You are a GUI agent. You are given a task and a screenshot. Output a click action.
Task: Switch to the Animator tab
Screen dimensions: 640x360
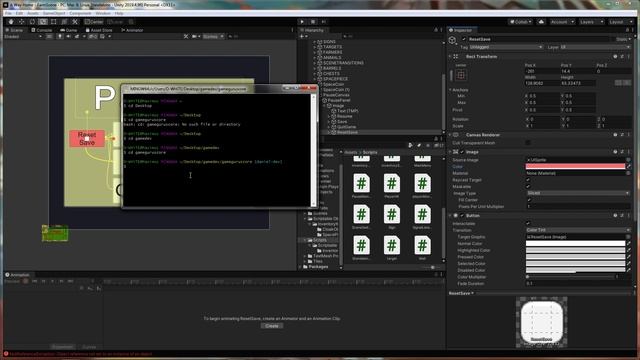pos(132,30)
